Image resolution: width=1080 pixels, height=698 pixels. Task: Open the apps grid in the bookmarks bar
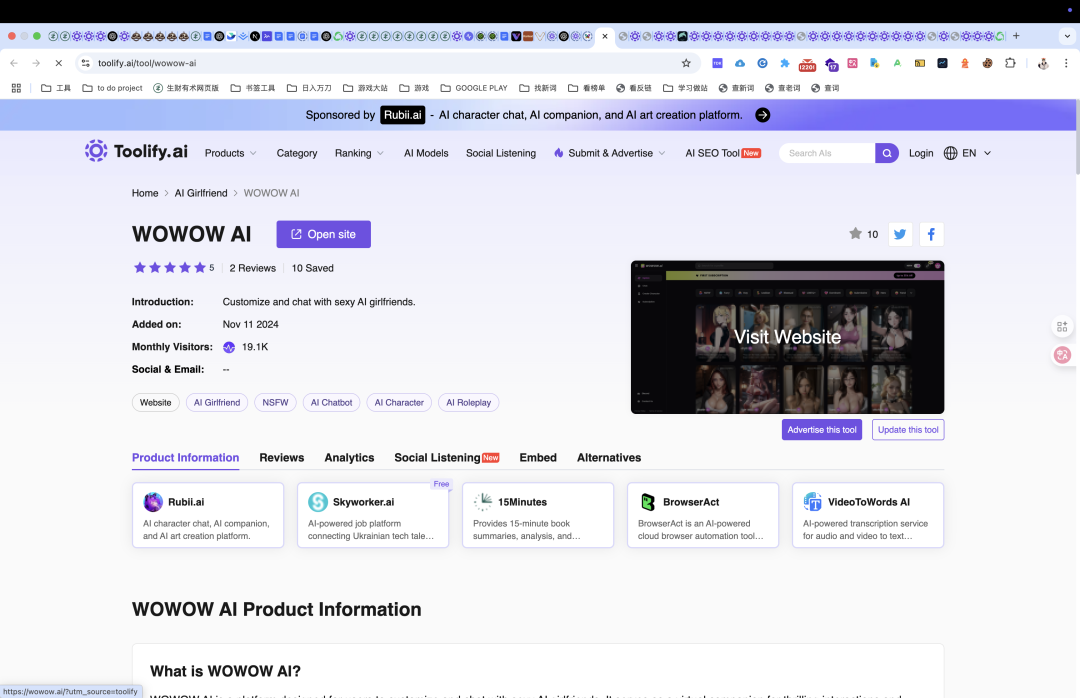[x=17, y=88]
